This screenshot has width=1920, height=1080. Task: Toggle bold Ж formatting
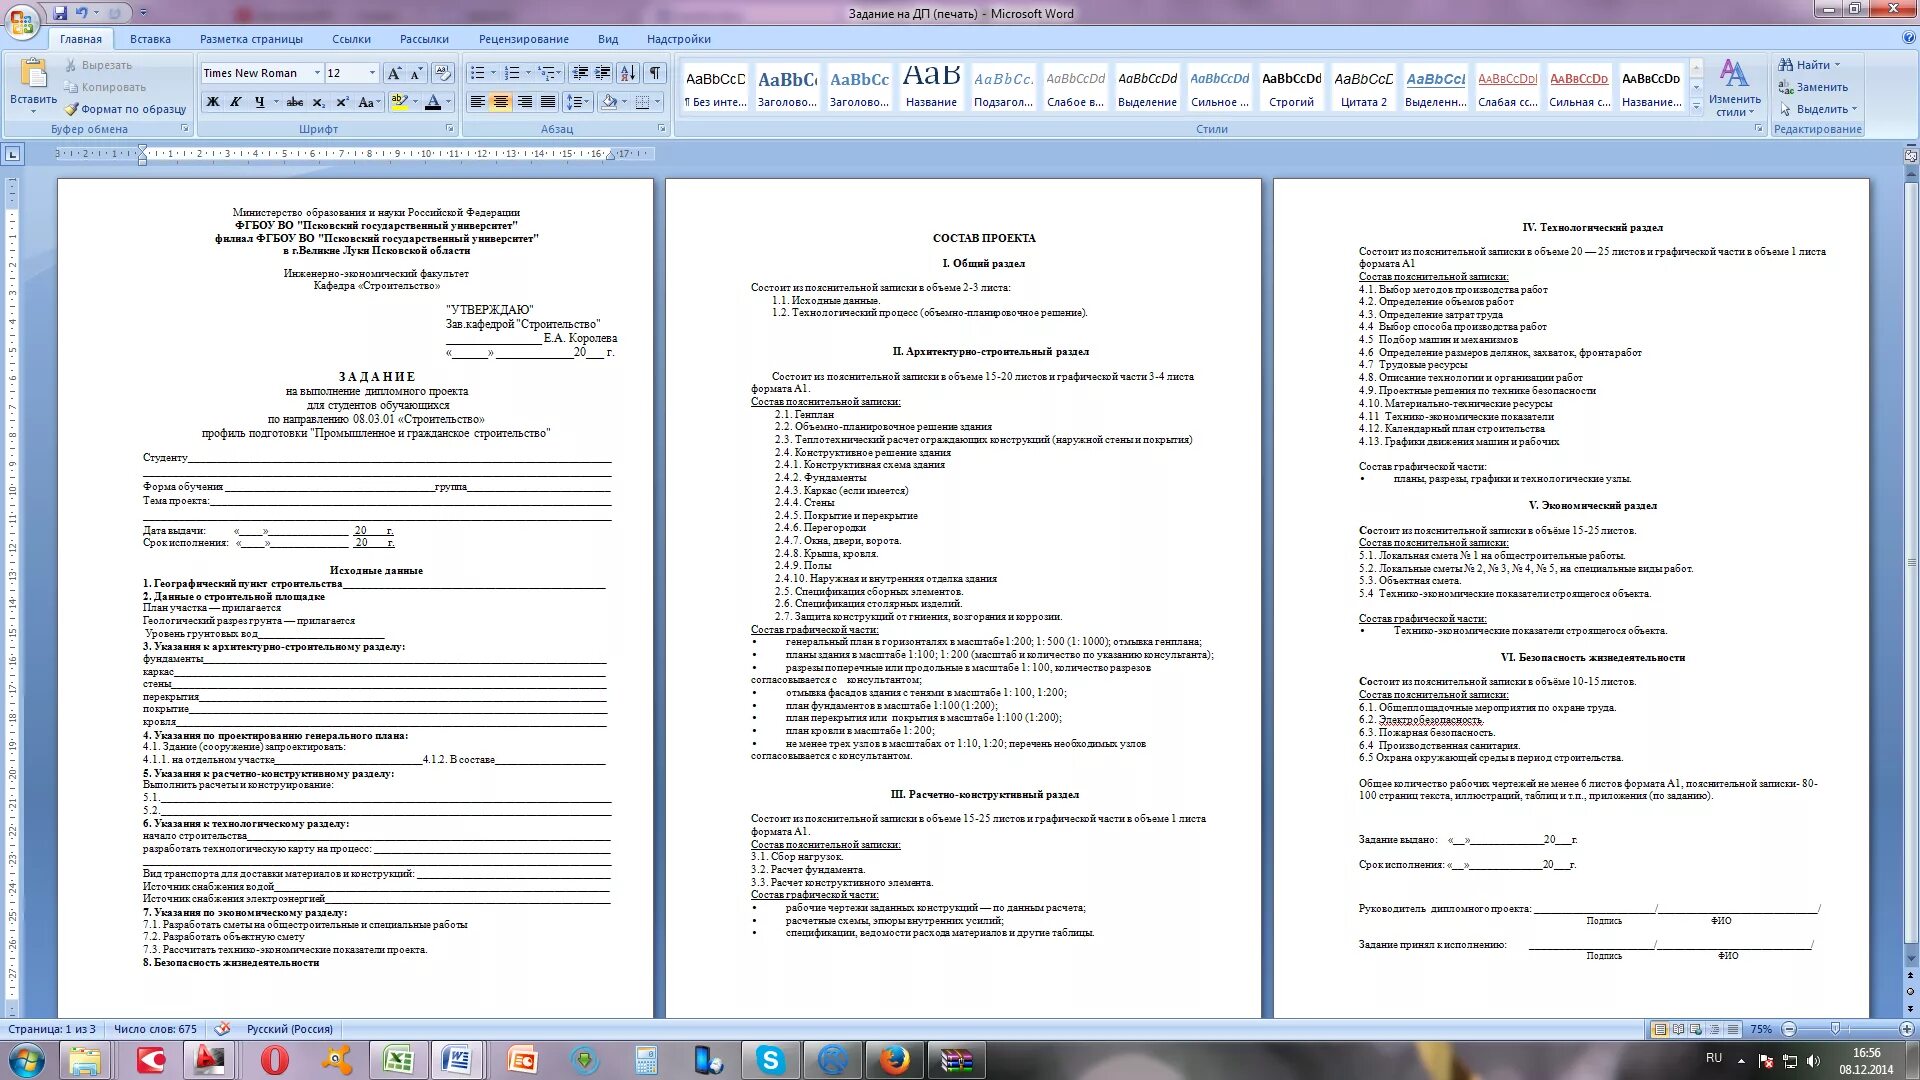tap(212, 102)
